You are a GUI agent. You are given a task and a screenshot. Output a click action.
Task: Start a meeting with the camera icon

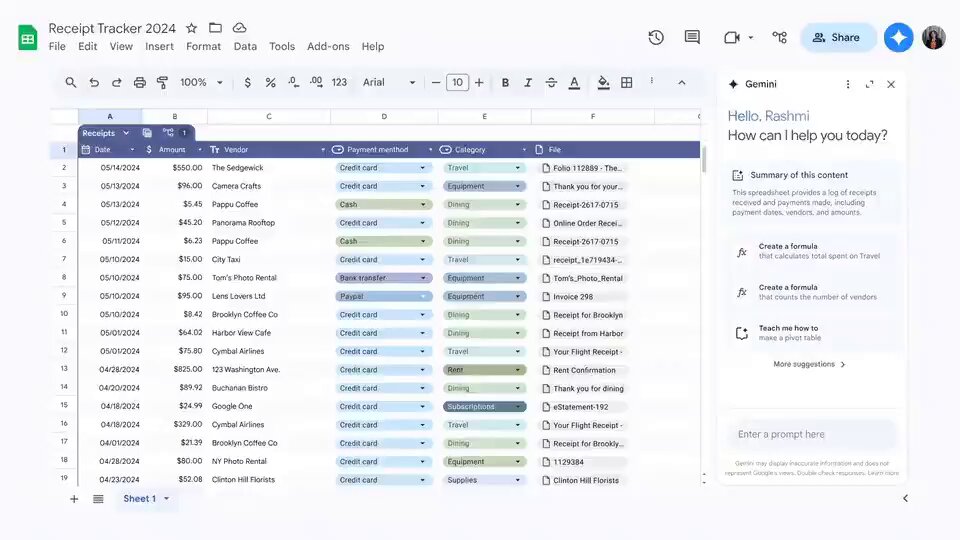tap(732, 37)
